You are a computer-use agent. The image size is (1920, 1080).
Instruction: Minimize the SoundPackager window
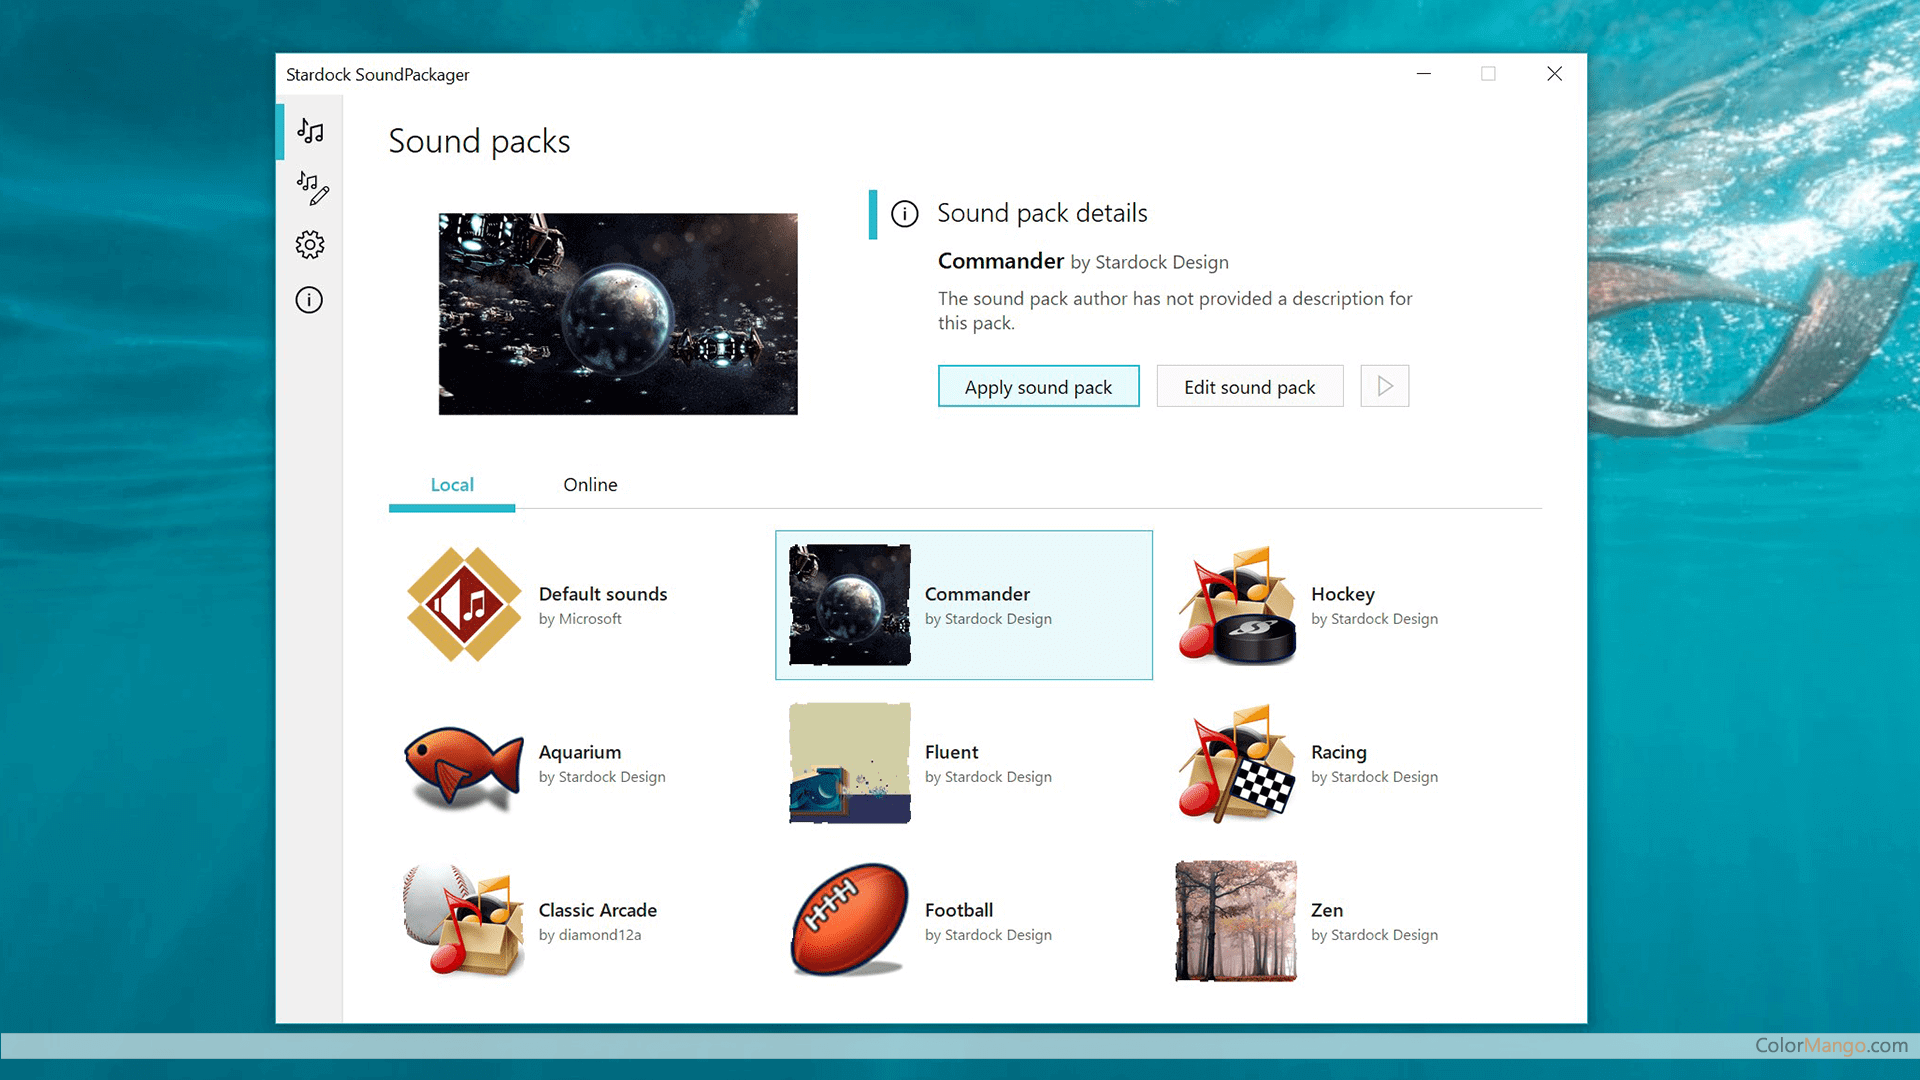[x=1424, y=74]
